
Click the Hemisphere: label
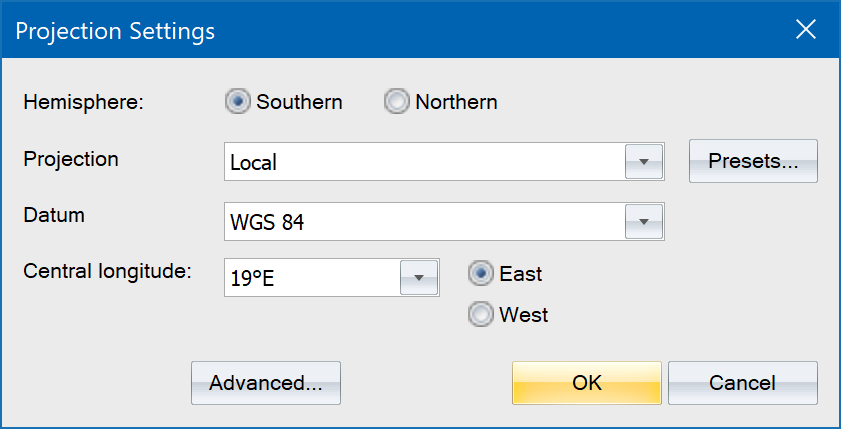[84, 102]
